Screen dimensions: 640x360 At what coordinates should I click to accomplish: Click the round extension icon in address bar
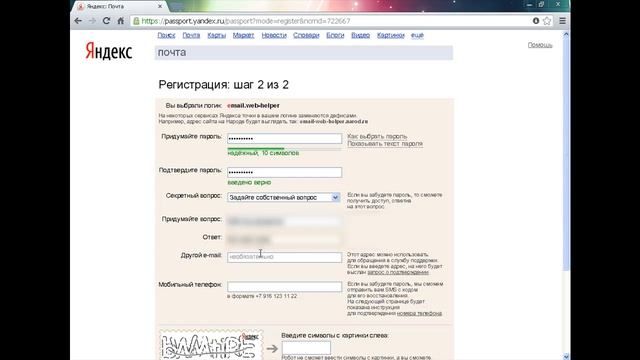pyautogui.click(x=536, y=21)
